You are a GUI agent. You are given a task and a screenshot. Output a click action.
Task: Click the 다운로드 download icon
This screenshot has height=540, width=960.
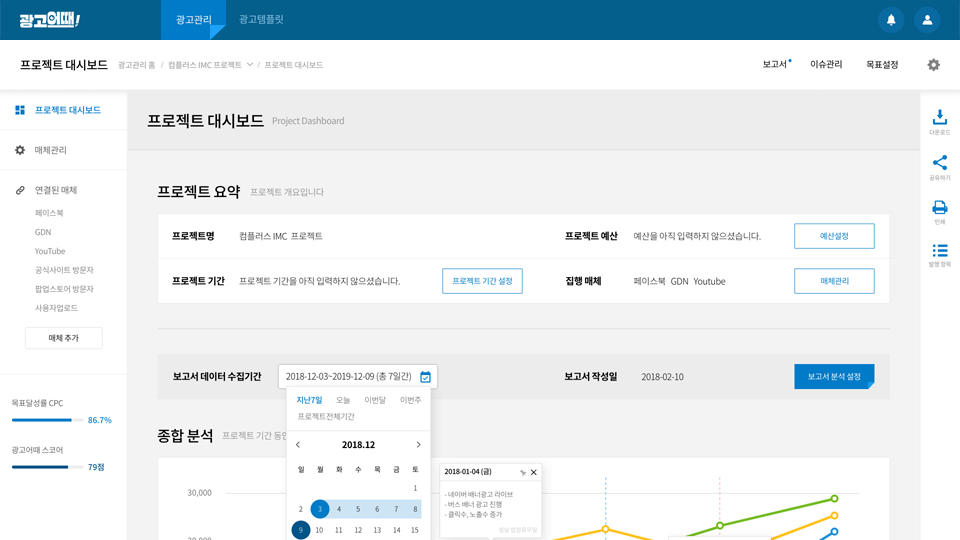[x=939, y=117]
